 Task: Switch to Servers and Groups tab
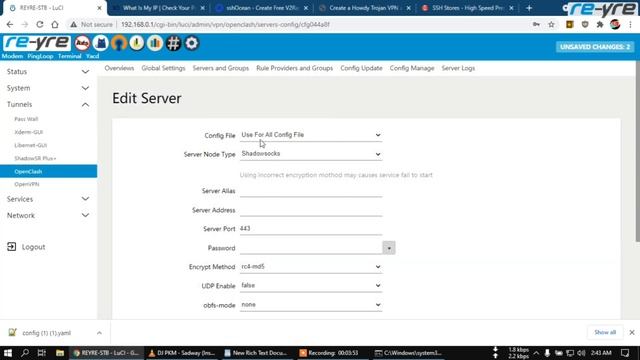pyautogui.click(x=221, y=68)
